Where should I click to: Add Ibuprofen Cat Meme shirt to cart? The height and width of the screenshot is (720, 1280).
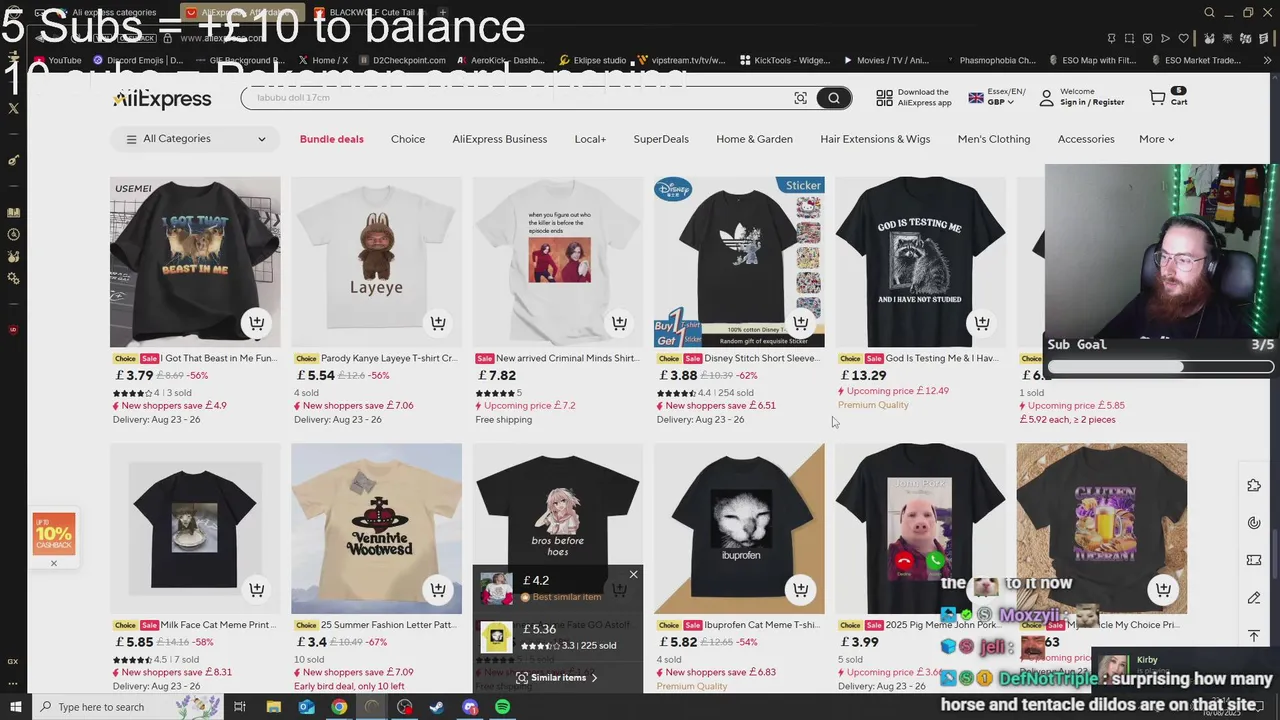(x=800, y=590)
